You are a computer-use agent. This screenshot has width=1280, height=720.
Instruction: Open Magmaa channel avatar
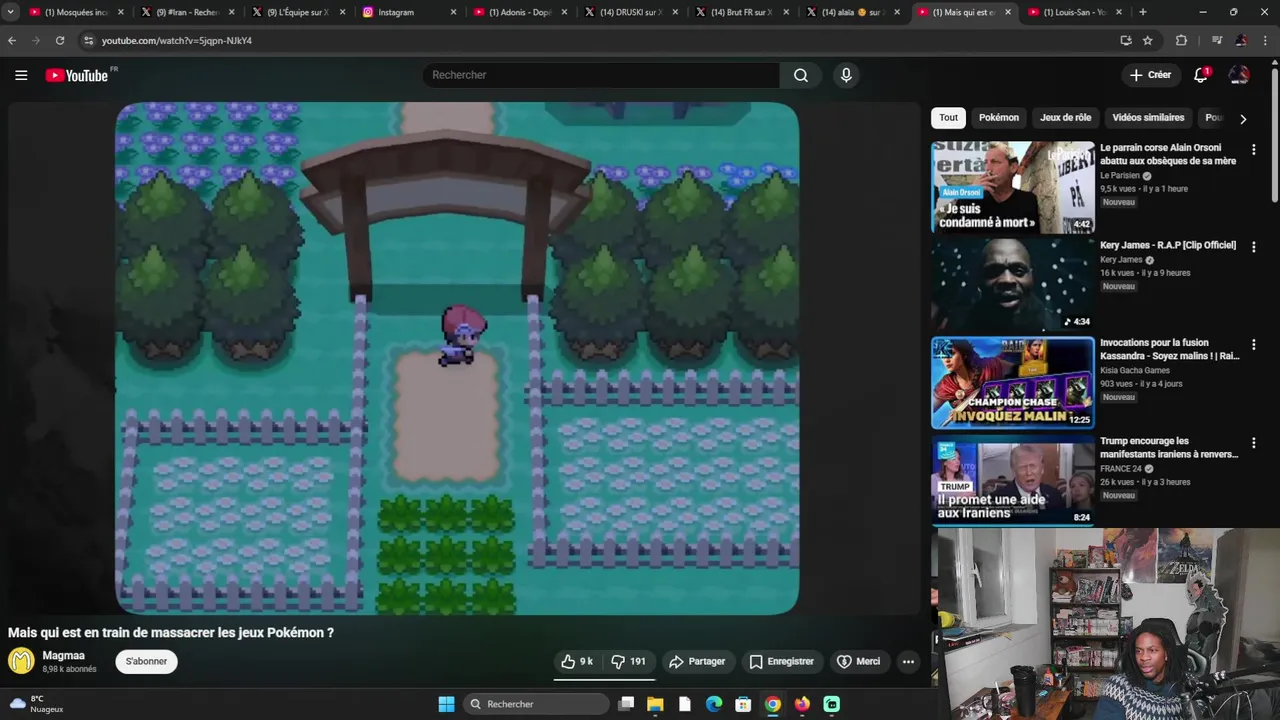tap(21, 661)
